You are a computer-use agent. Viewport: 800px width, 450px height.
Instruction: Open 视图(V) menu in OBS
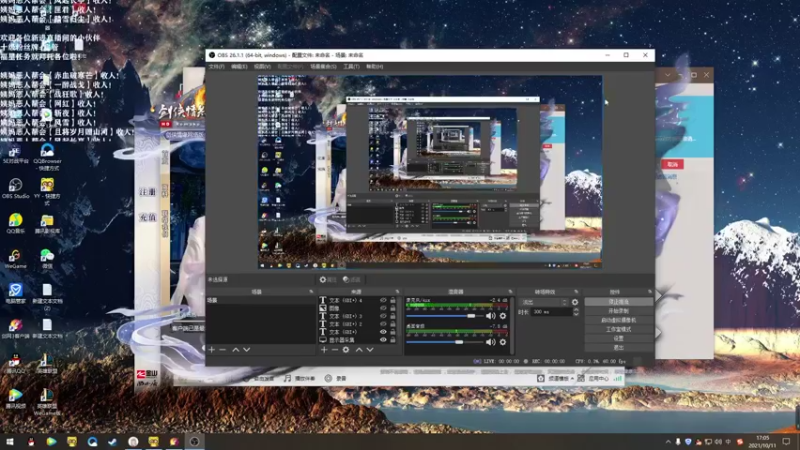point(262,67)
